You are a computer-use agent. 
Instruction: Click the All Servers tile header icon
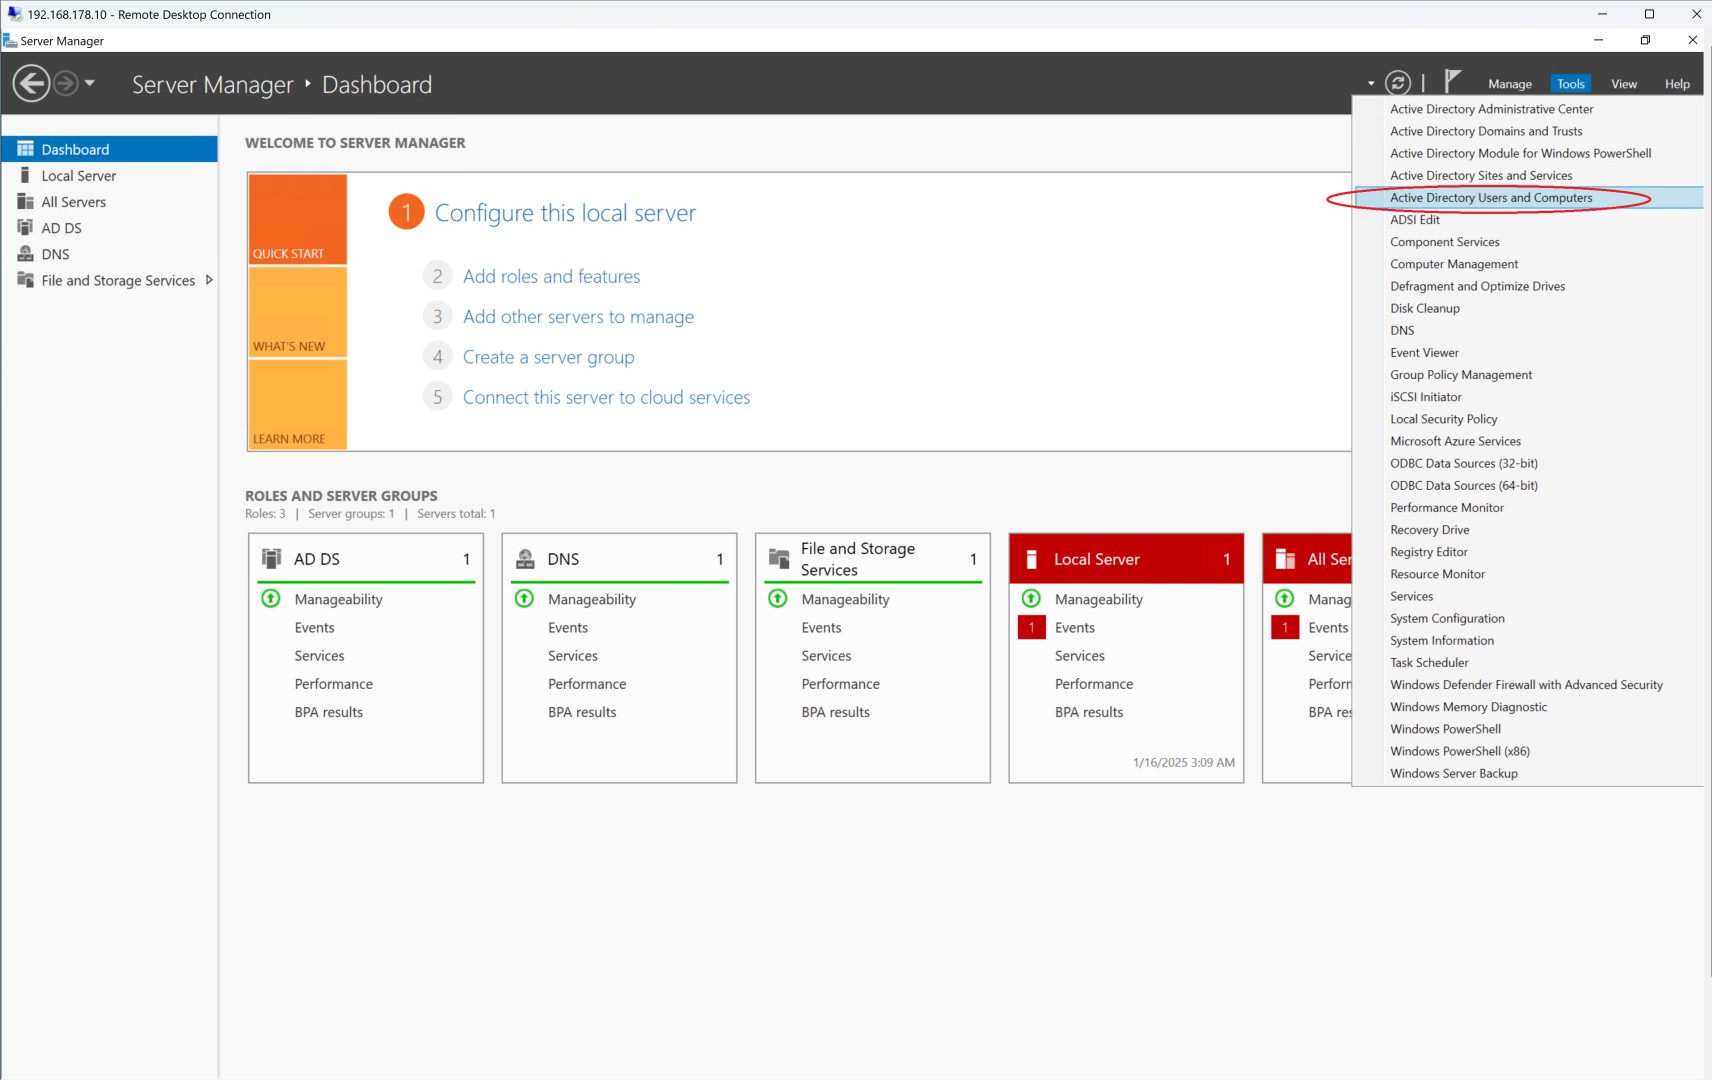pyautogui.click(x=1285, y=559)
